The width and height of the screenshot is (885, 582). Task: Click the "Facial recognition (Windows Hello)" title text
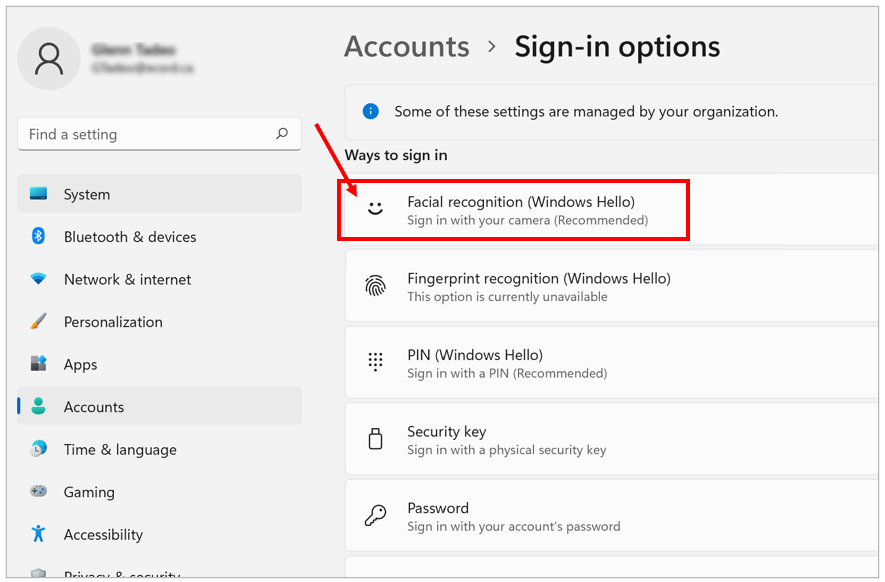[x=521, y=202]
